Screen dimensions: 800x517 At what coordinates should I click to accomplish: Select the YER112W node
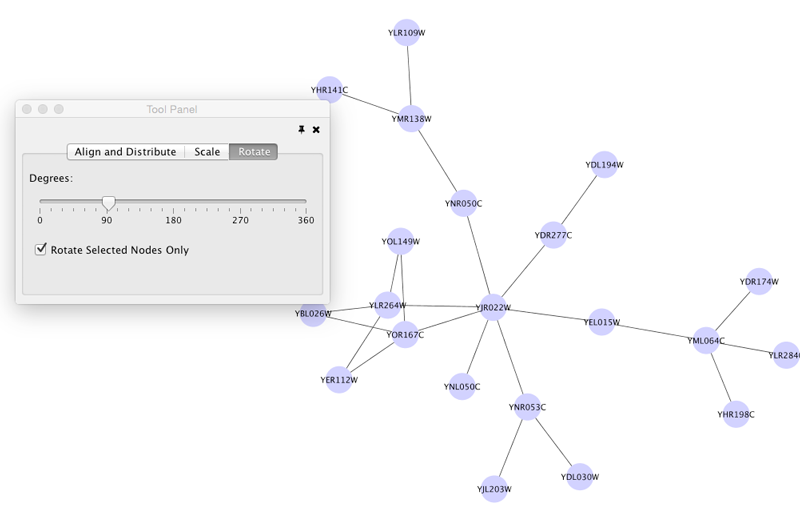(x=339, y=379)
